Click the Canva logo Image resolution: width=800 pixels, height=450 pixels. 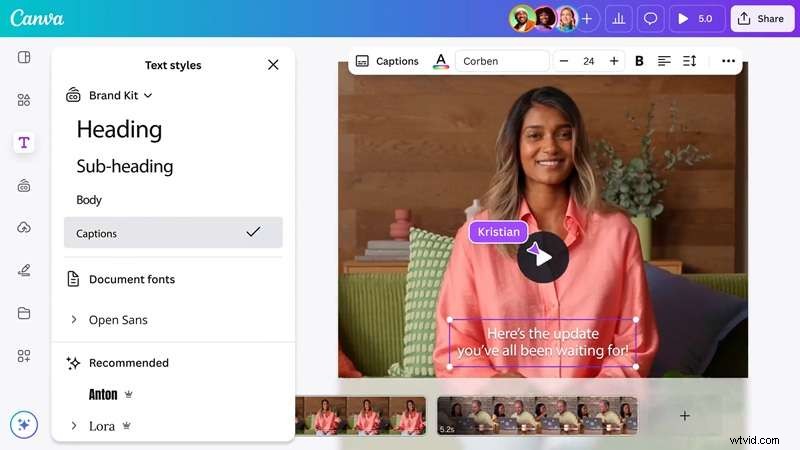tap(37, 18)
